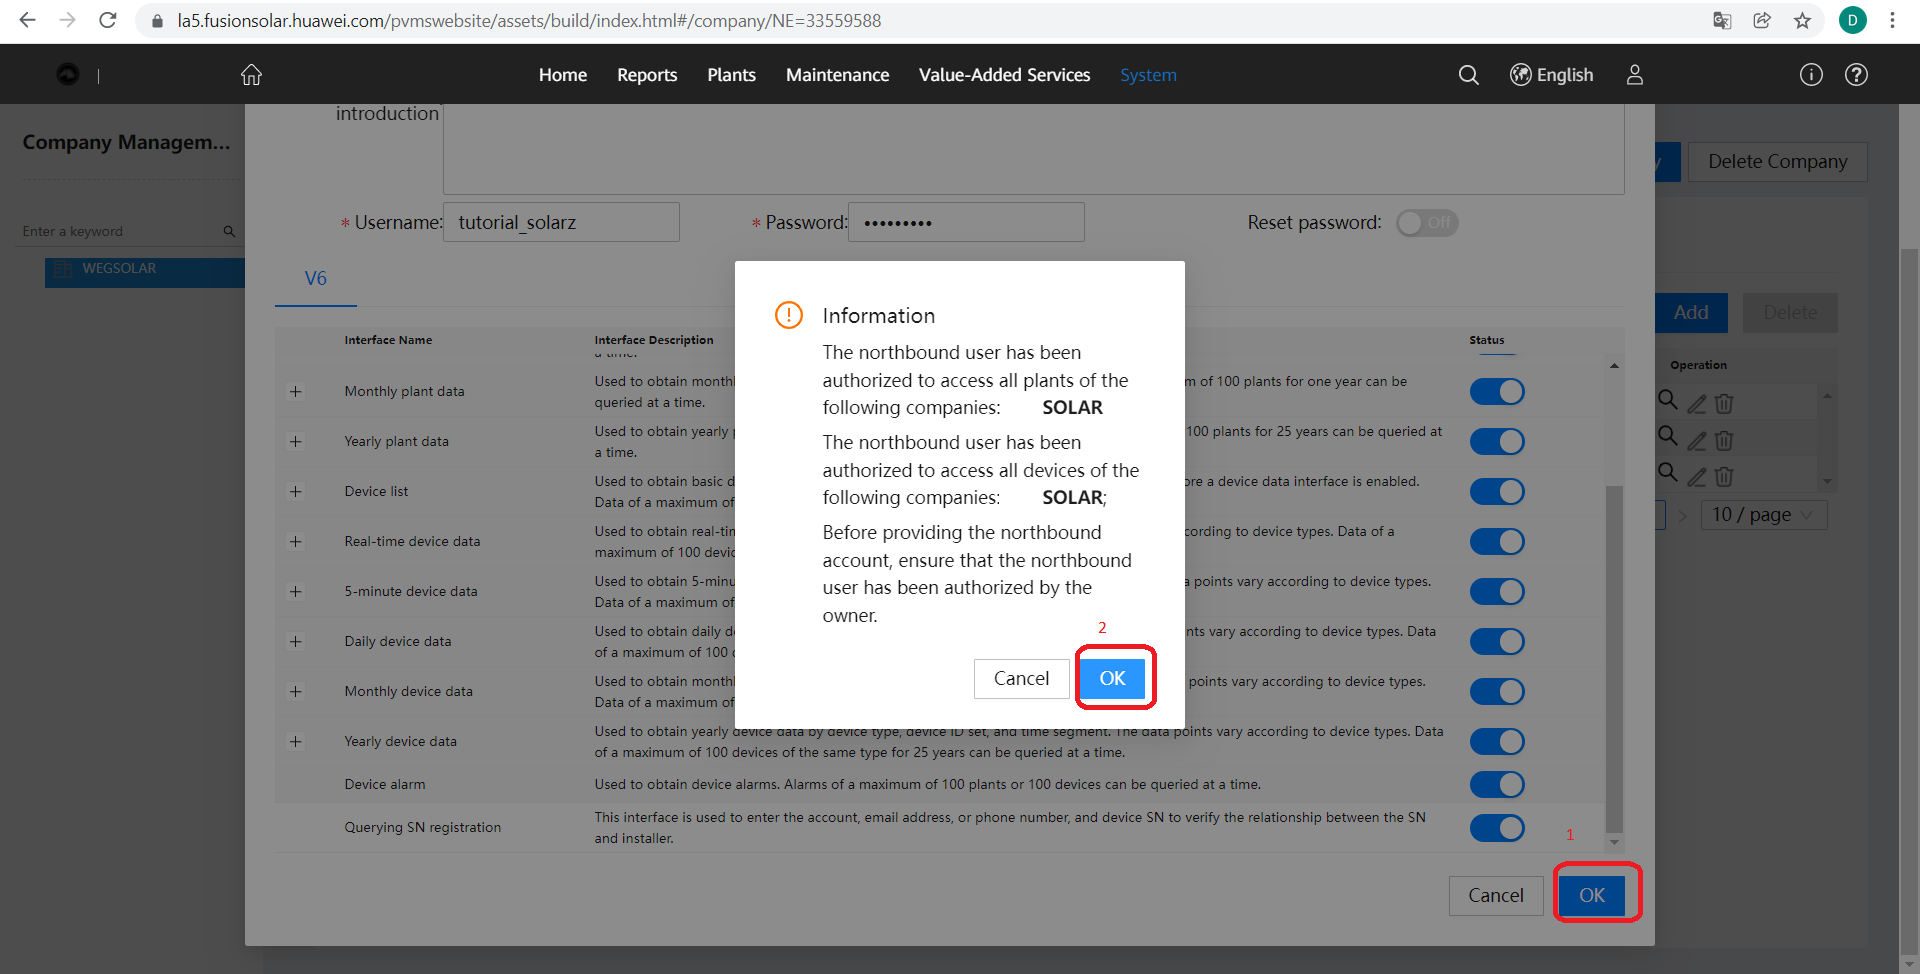Turn off Querying SN registration switch
The height and width of the screenshot is (974, 1920).
pos(1496,828)
